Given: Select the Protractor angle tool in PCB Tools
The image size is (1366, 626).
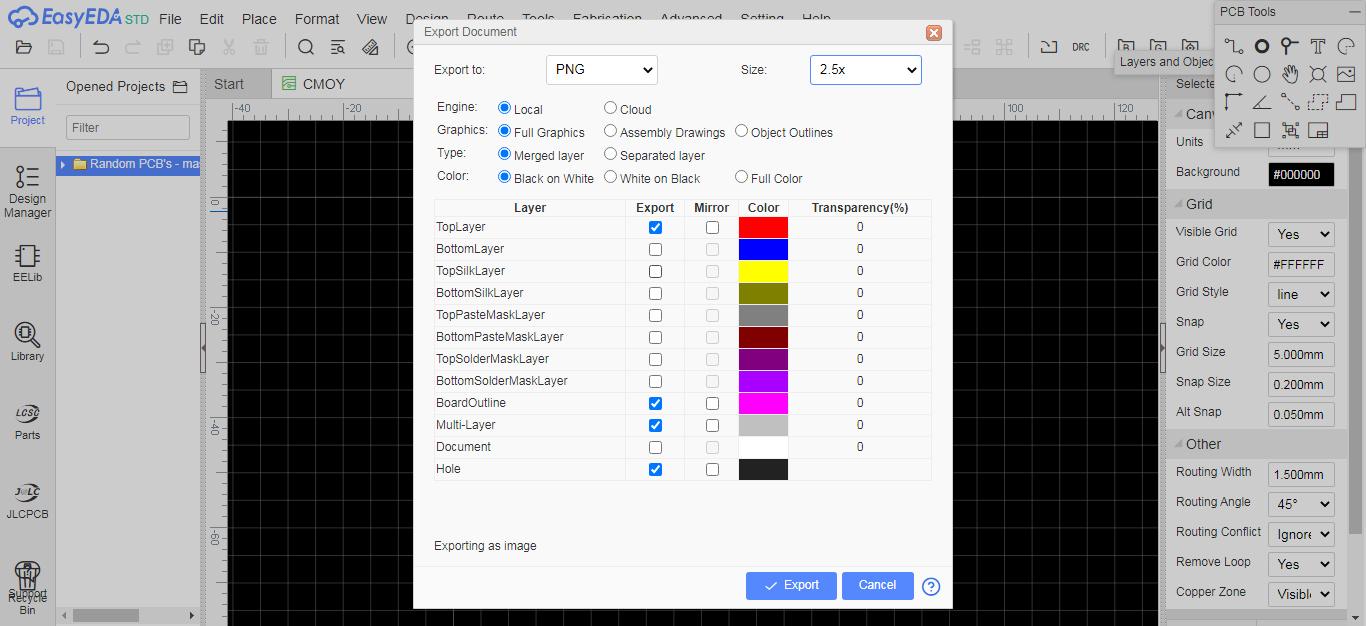Looking at the screenshot, I should (1262, 102).
